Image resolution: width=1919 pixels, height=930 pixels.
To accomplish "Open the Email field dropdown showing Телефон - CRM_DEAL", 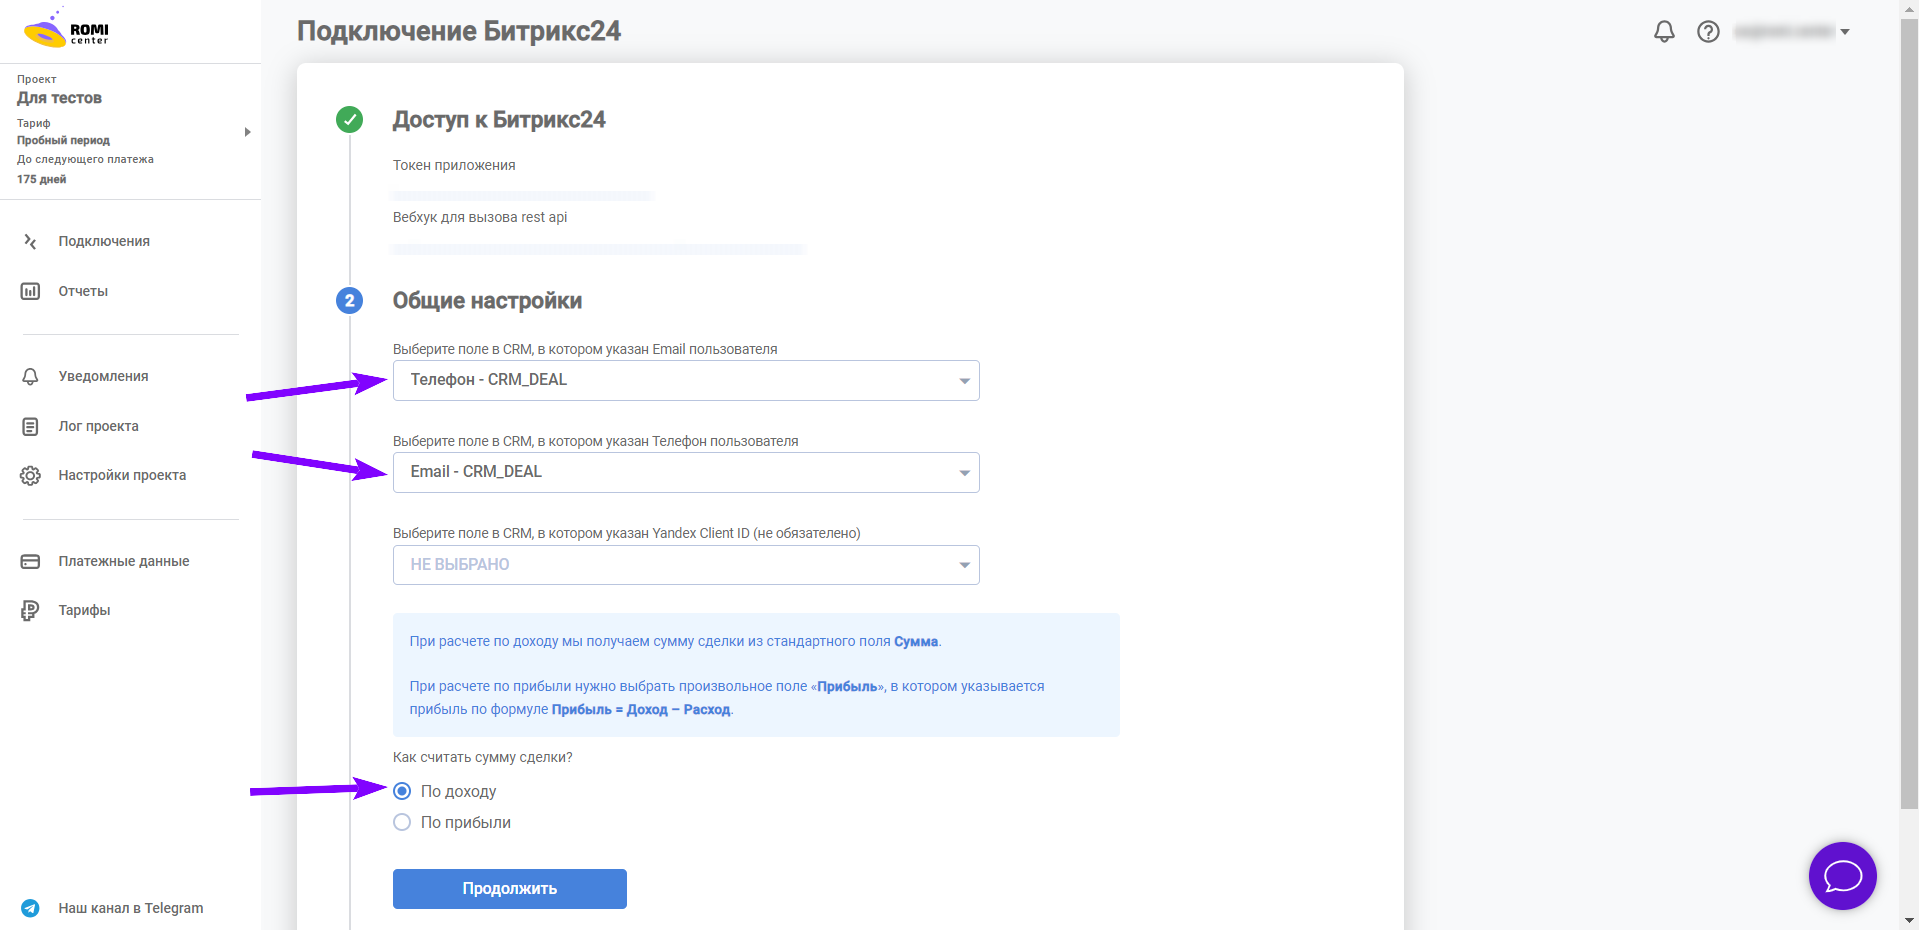I will [x=686, y=380].
